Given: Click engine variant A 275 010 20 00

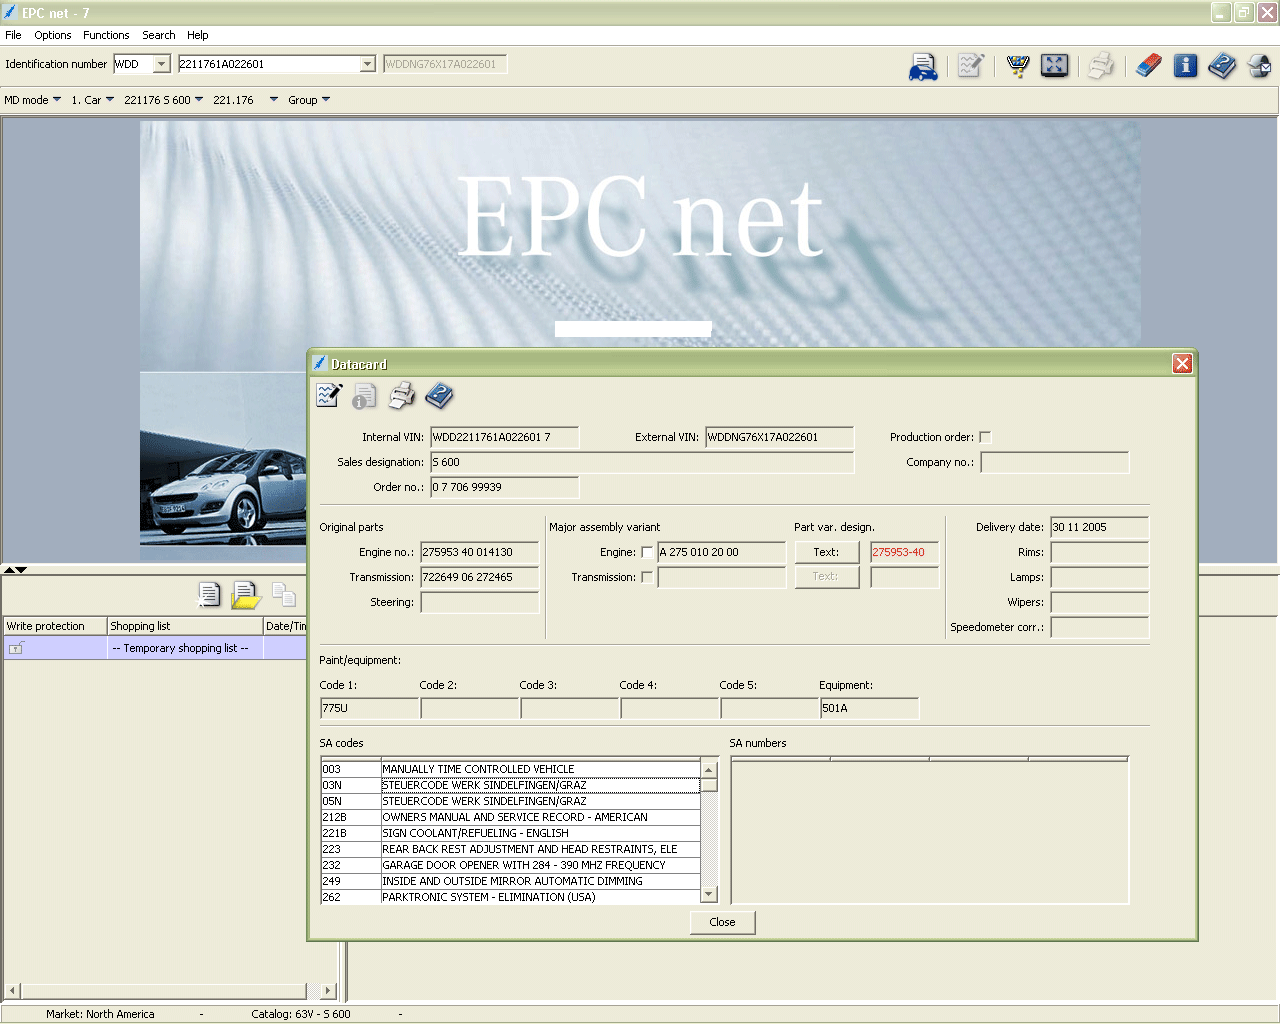Looking at the screenshot, I should pos(721,552).
